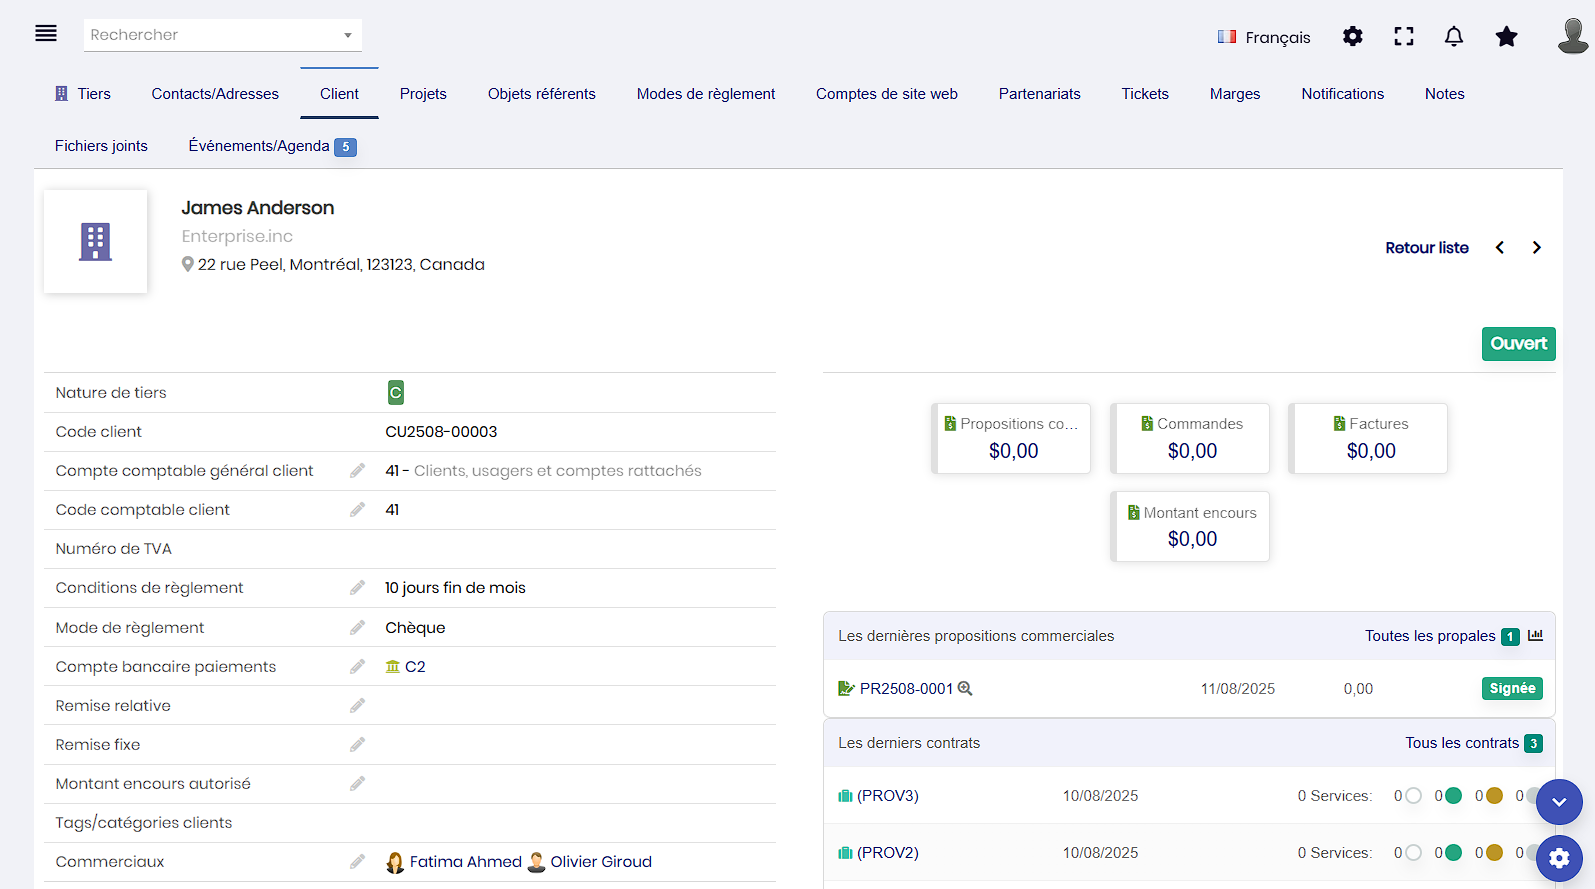Open the favorites star icon
The image size is (1595, 889).
pyautogui.click(x=1506, y=37)
